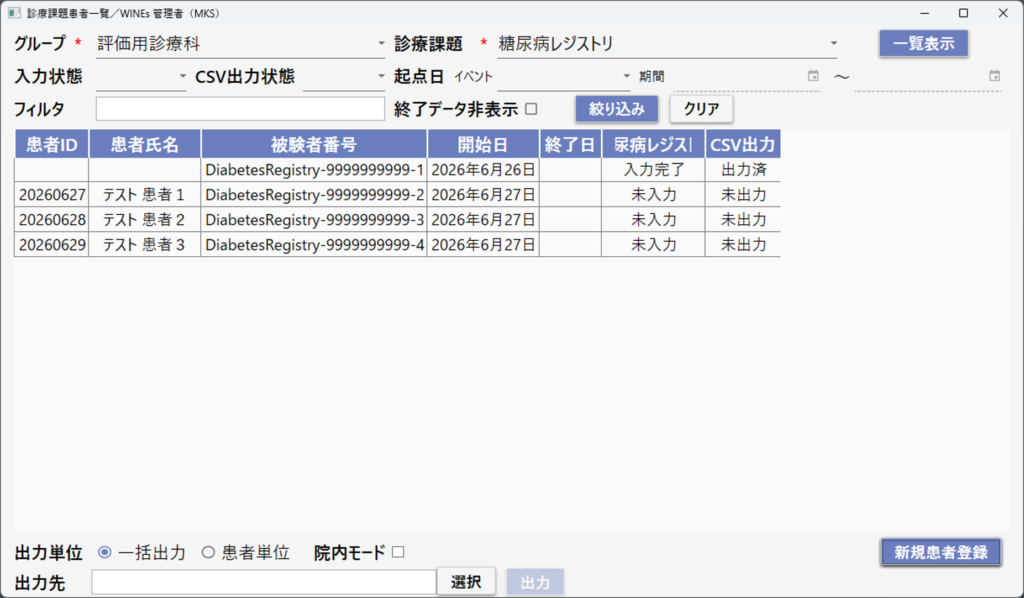
Task: Click patient ID 20260628
Action: tap(52, 219)
